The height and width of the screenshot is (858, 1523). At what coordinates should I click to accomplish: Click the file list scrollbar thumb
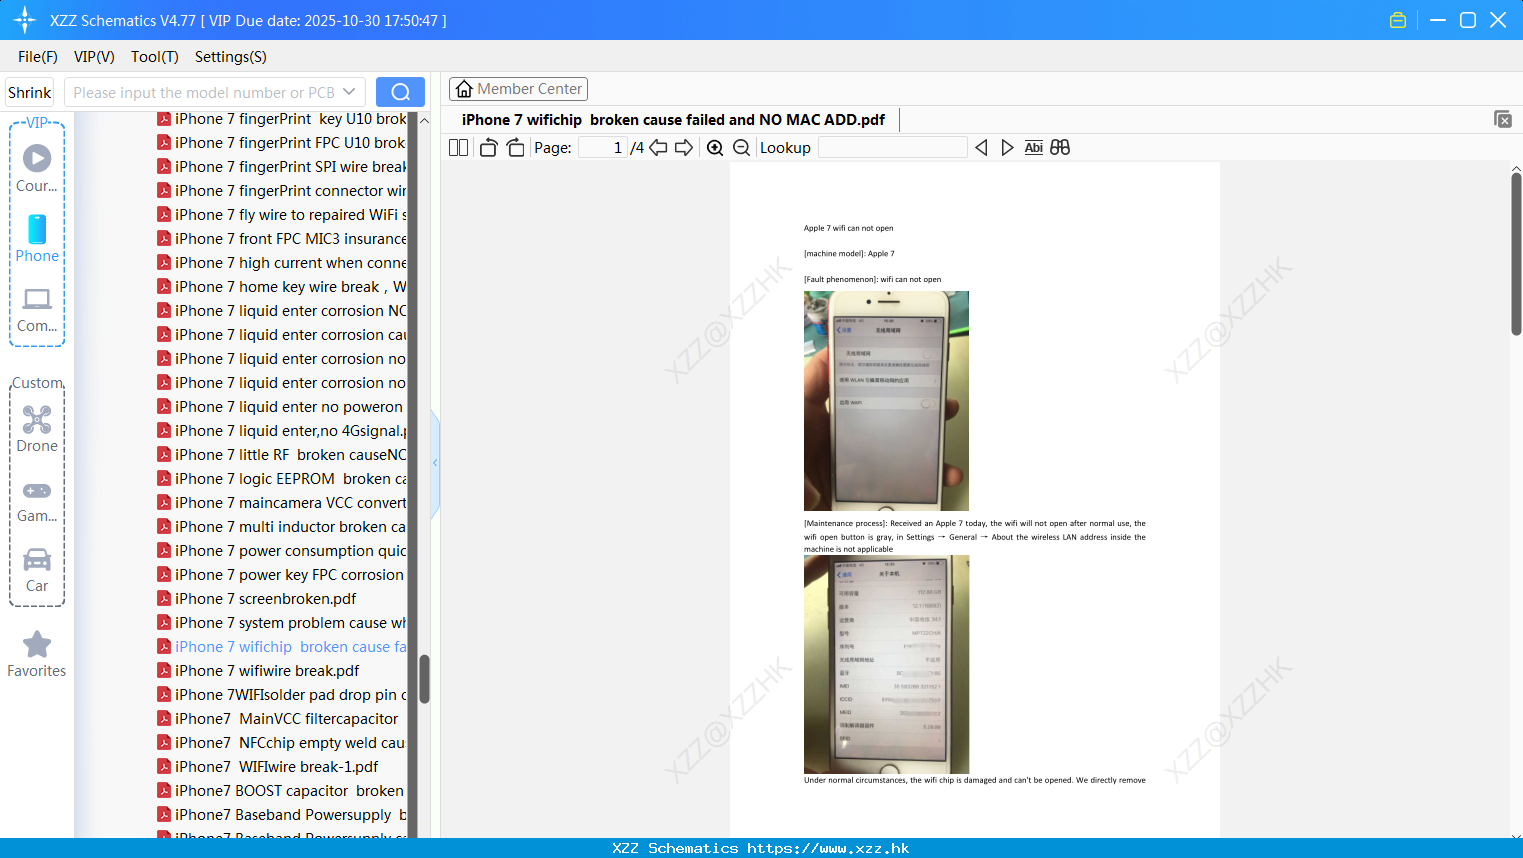pos(424,679)
